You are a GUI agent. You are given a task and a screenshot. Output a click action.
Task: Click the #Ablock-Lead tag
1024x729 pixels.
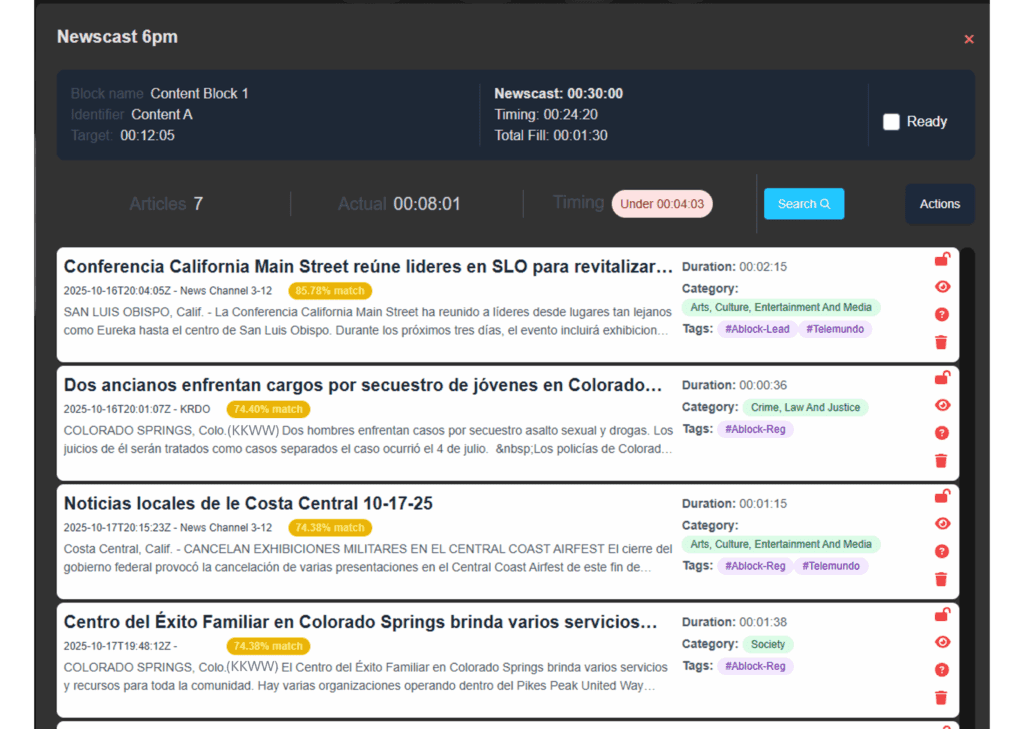click(757, 329)
